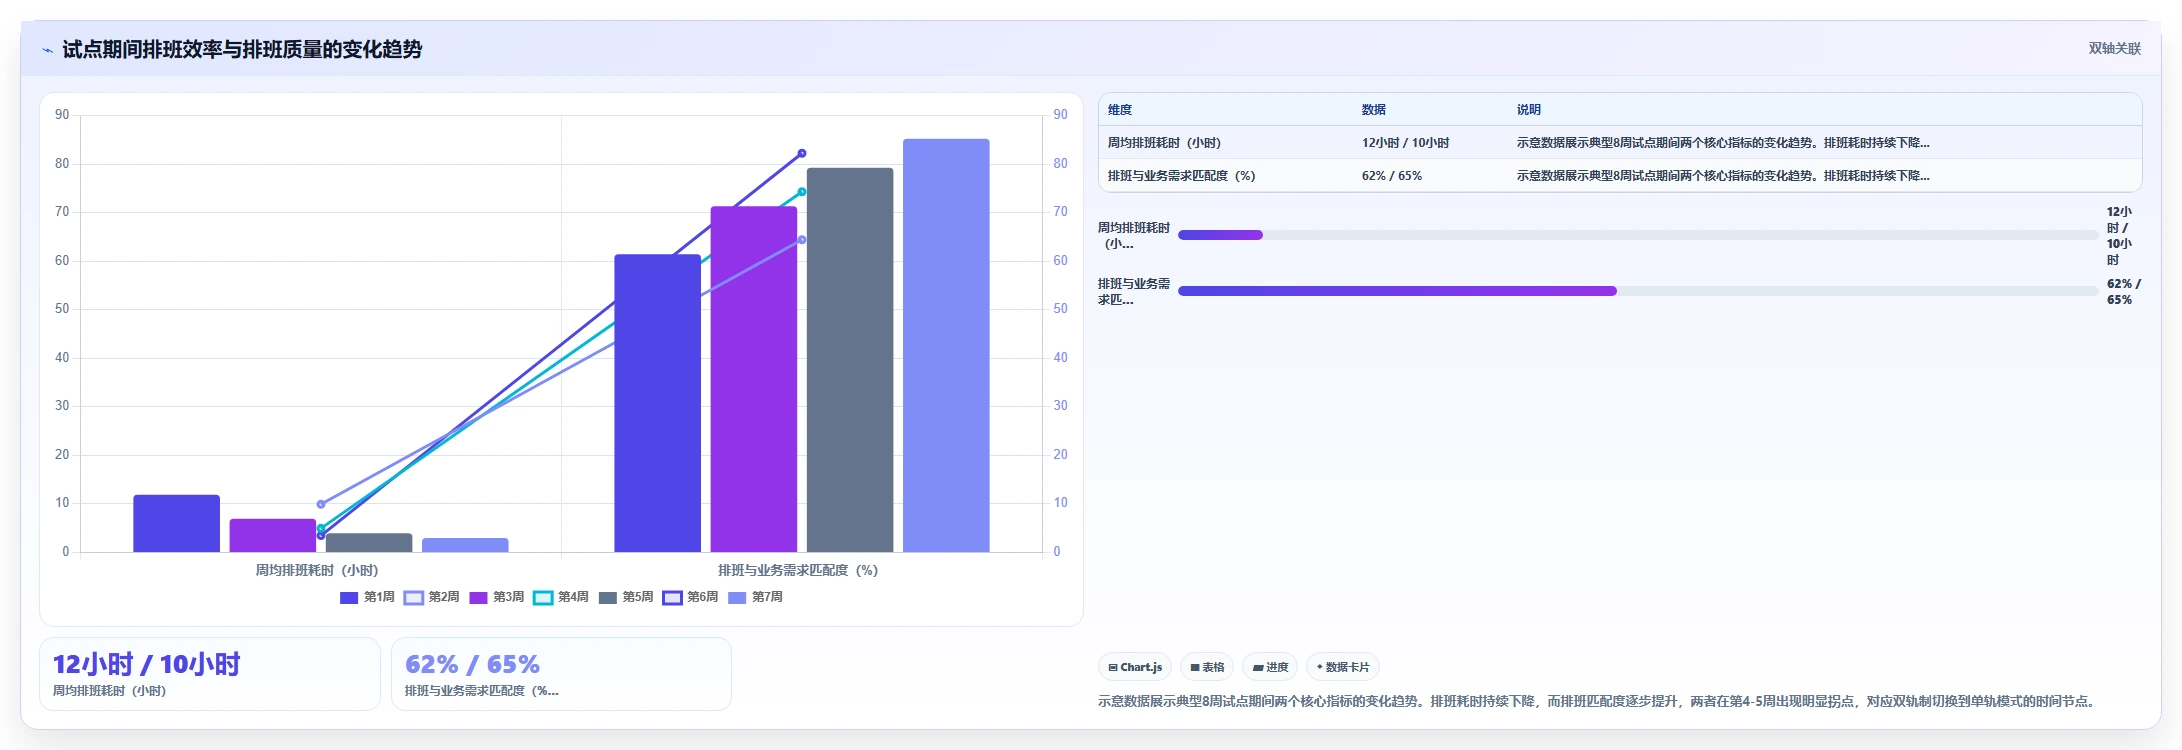Toggle the 第2周 legend item
Viewport: 2182px width, 750px height.
click(432, 597)
